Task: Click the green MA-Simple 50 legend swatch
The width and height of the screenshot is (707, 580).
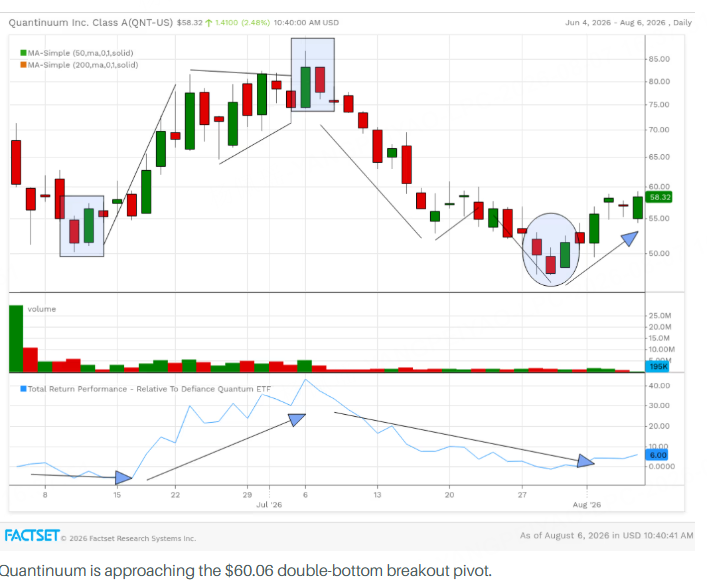Action: point(23,53)
